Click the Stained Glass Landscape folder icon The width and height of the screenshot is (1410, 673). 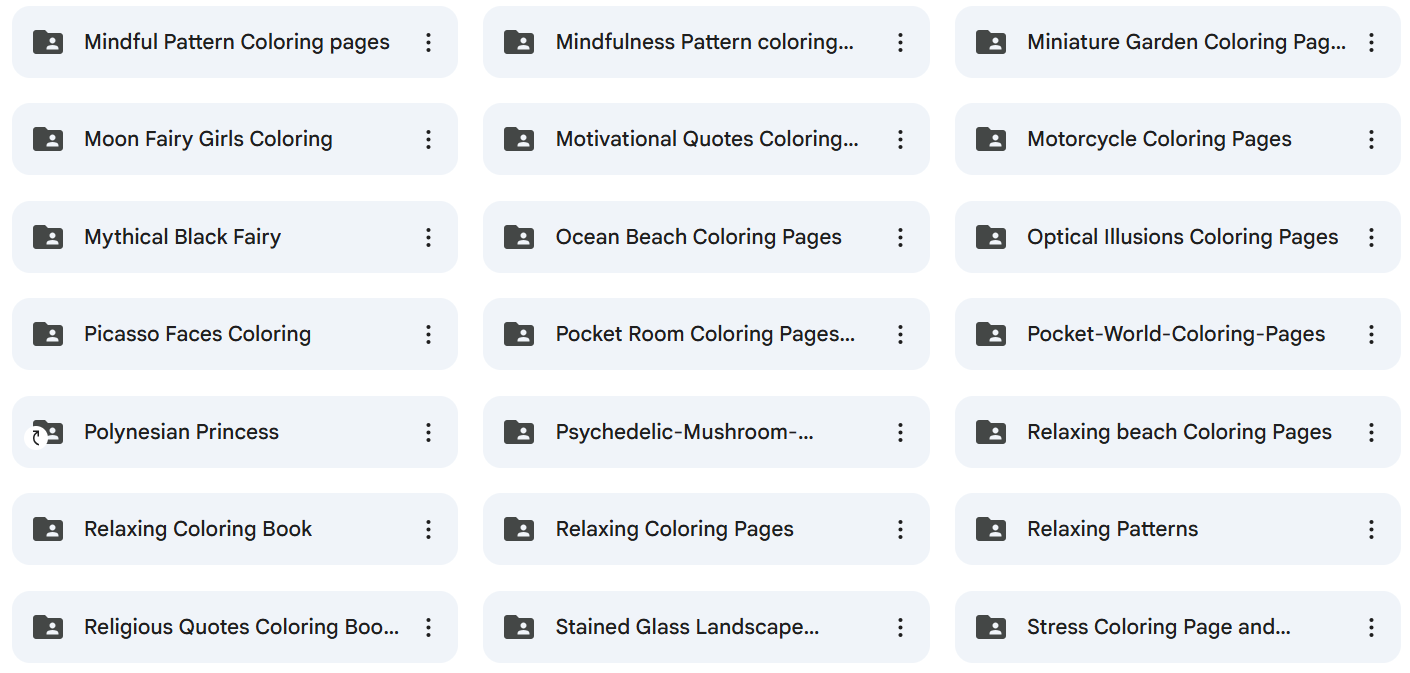[x=519, y=627]
